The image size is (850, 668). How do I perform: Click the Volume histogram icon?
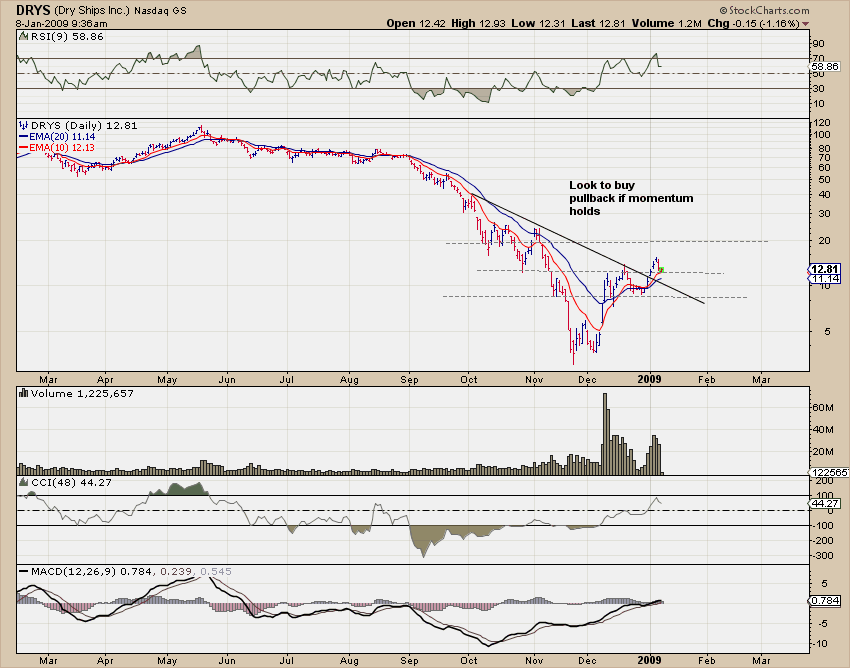click(23, 393)
